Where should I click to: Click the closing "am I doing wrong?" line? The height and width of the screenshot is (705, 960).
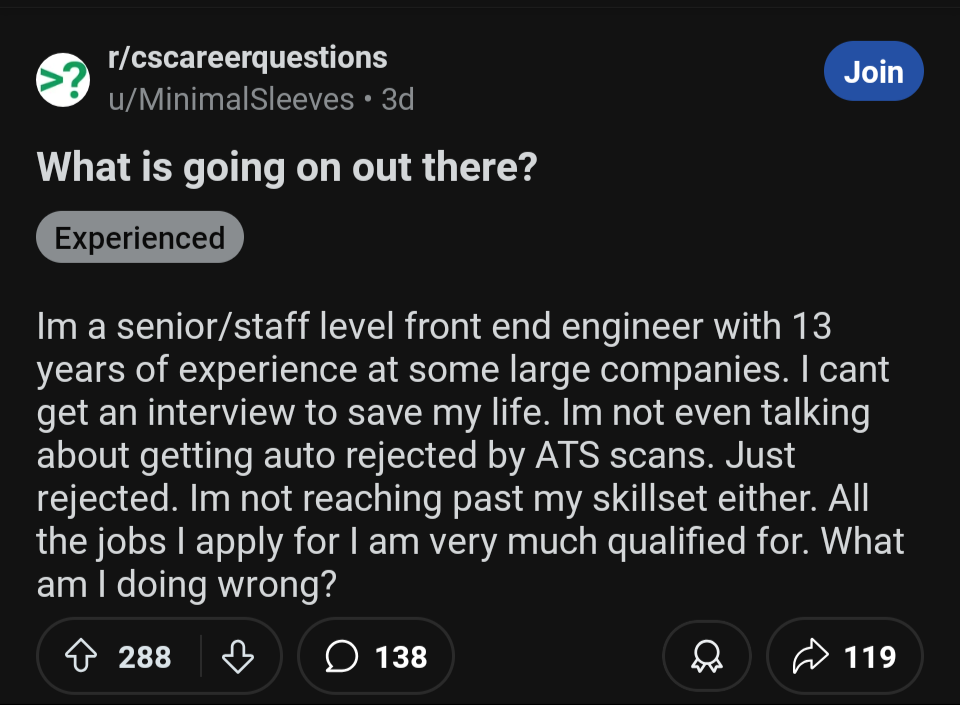tap(185, 585)
